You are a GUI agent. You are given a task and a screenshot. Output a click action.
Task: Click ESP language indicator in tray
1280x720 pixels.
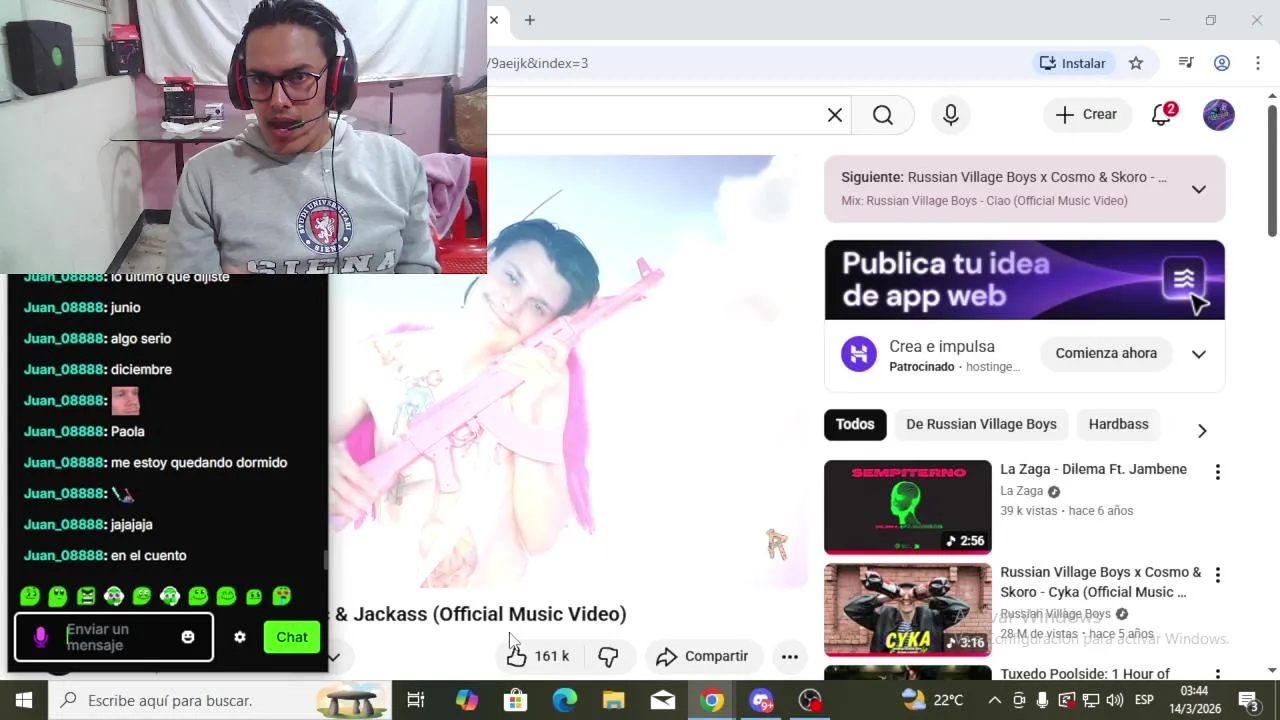(x=1144, y=700)
